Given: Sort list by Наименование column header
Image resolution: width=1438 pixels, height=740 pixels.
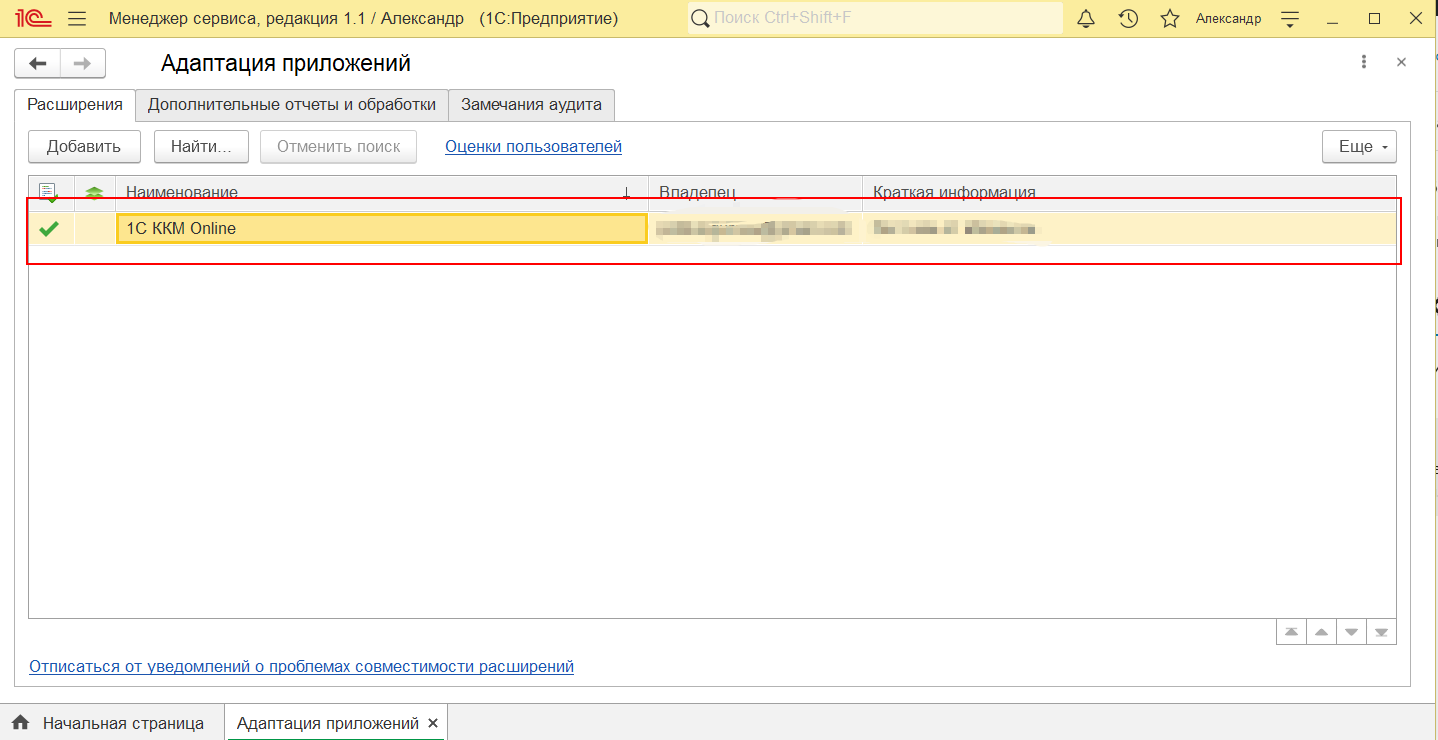Looking at the screenshot, I should pyautogui.click(x=380, y=192).
